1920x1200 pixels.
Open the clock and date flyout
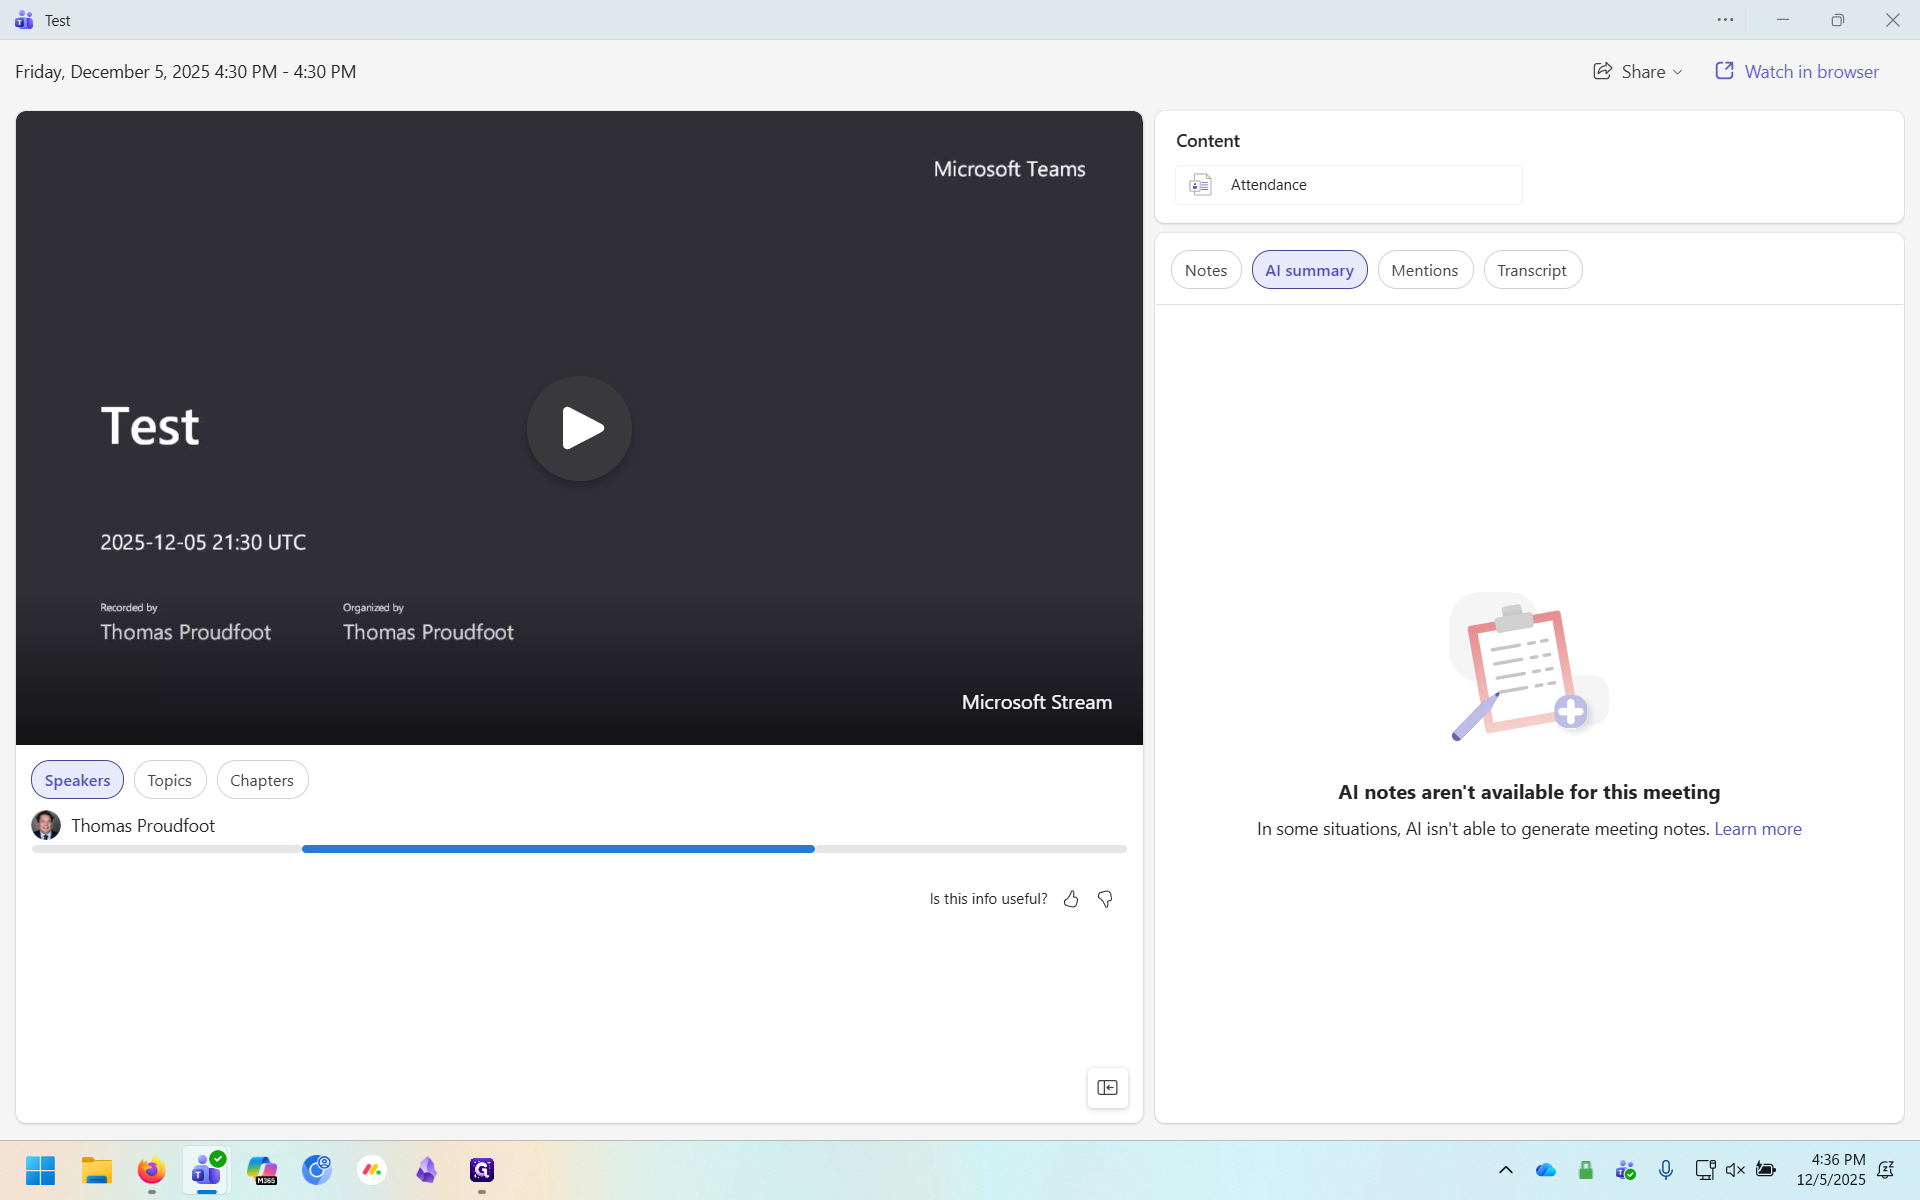click(x=1830, y=1170)
